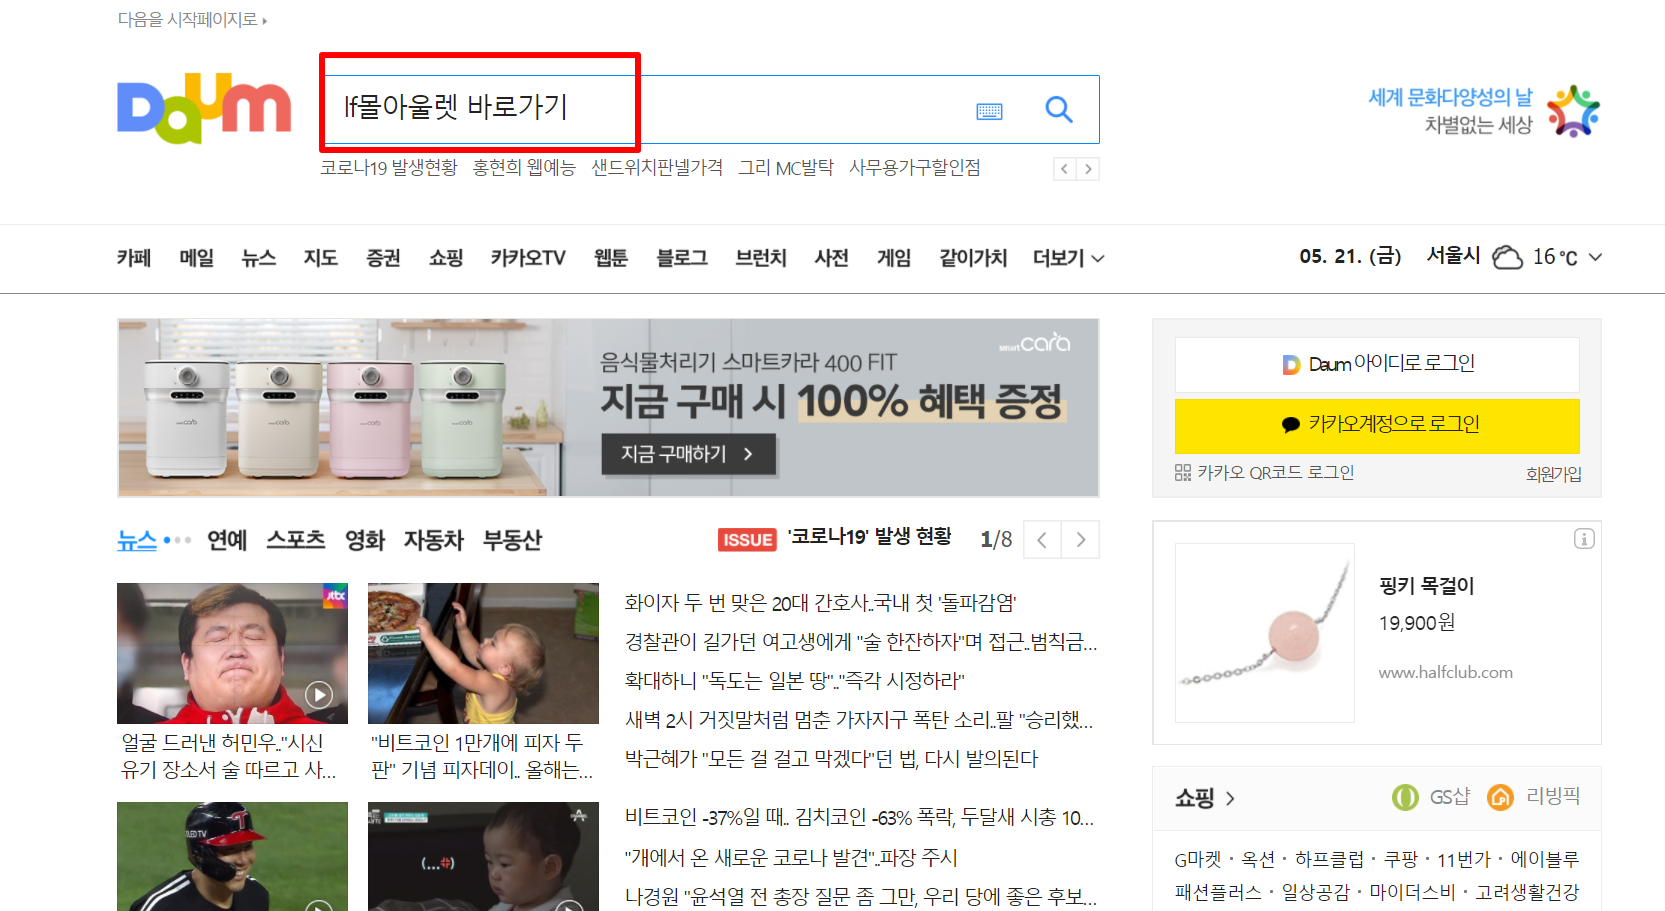Image resolution: width=1665 pixels, height=911 pixels.
Task: Click the 11번가 shopping link
Action: [1464, 860]
